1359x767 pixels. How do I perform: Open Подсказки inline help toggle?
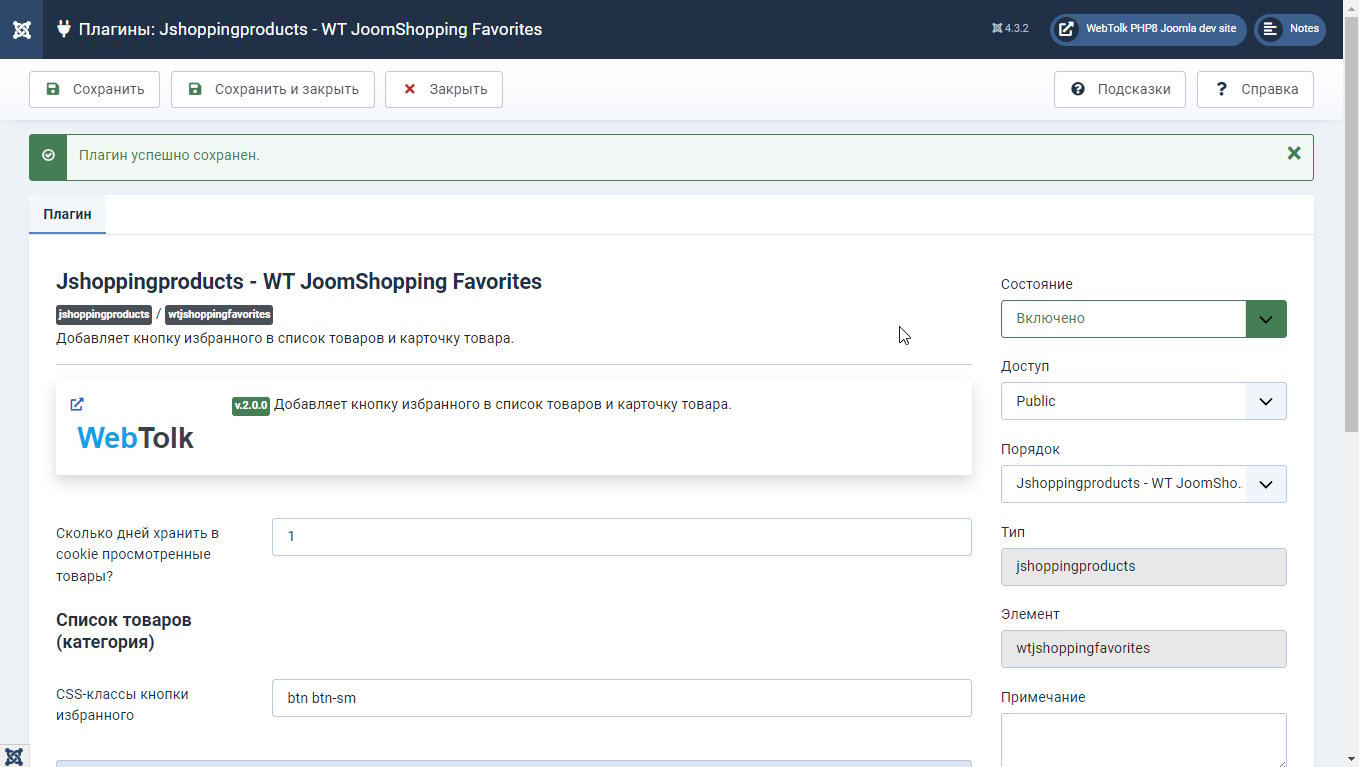click(1119, 89)
